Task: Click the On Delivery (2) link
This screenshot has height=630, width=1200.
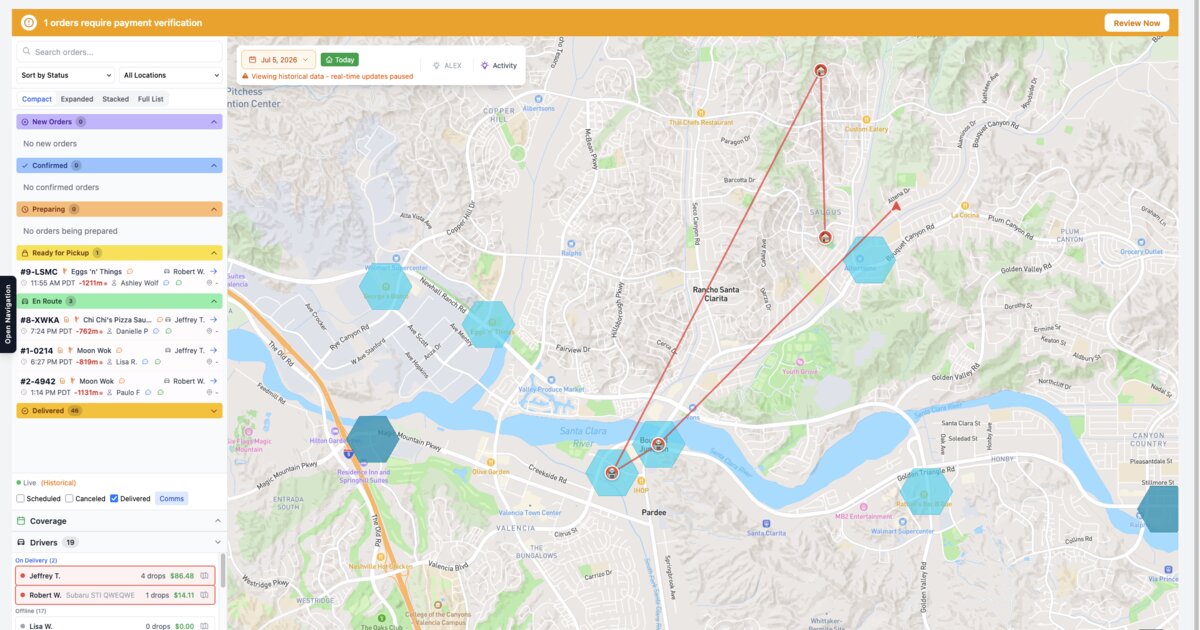Action: pyautogui.click(x=36, y=560)
